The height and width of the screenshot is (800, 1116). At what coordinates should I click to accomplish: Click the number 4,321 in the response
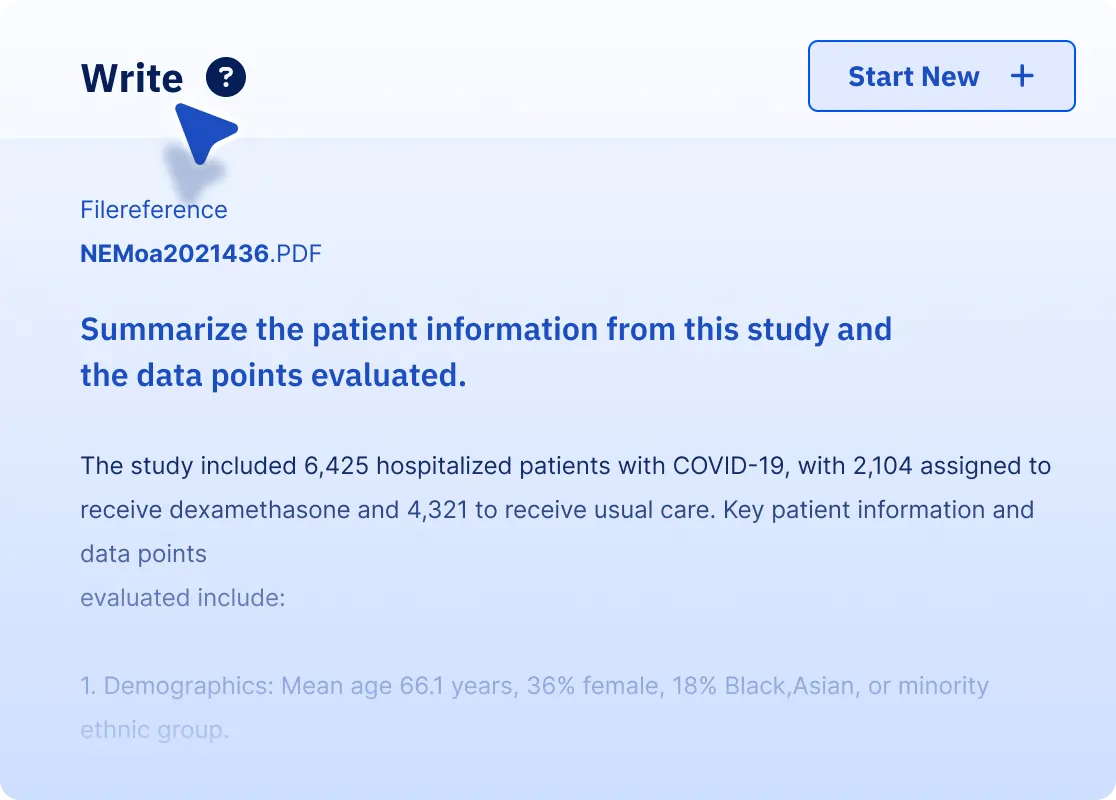pos(437,510)
